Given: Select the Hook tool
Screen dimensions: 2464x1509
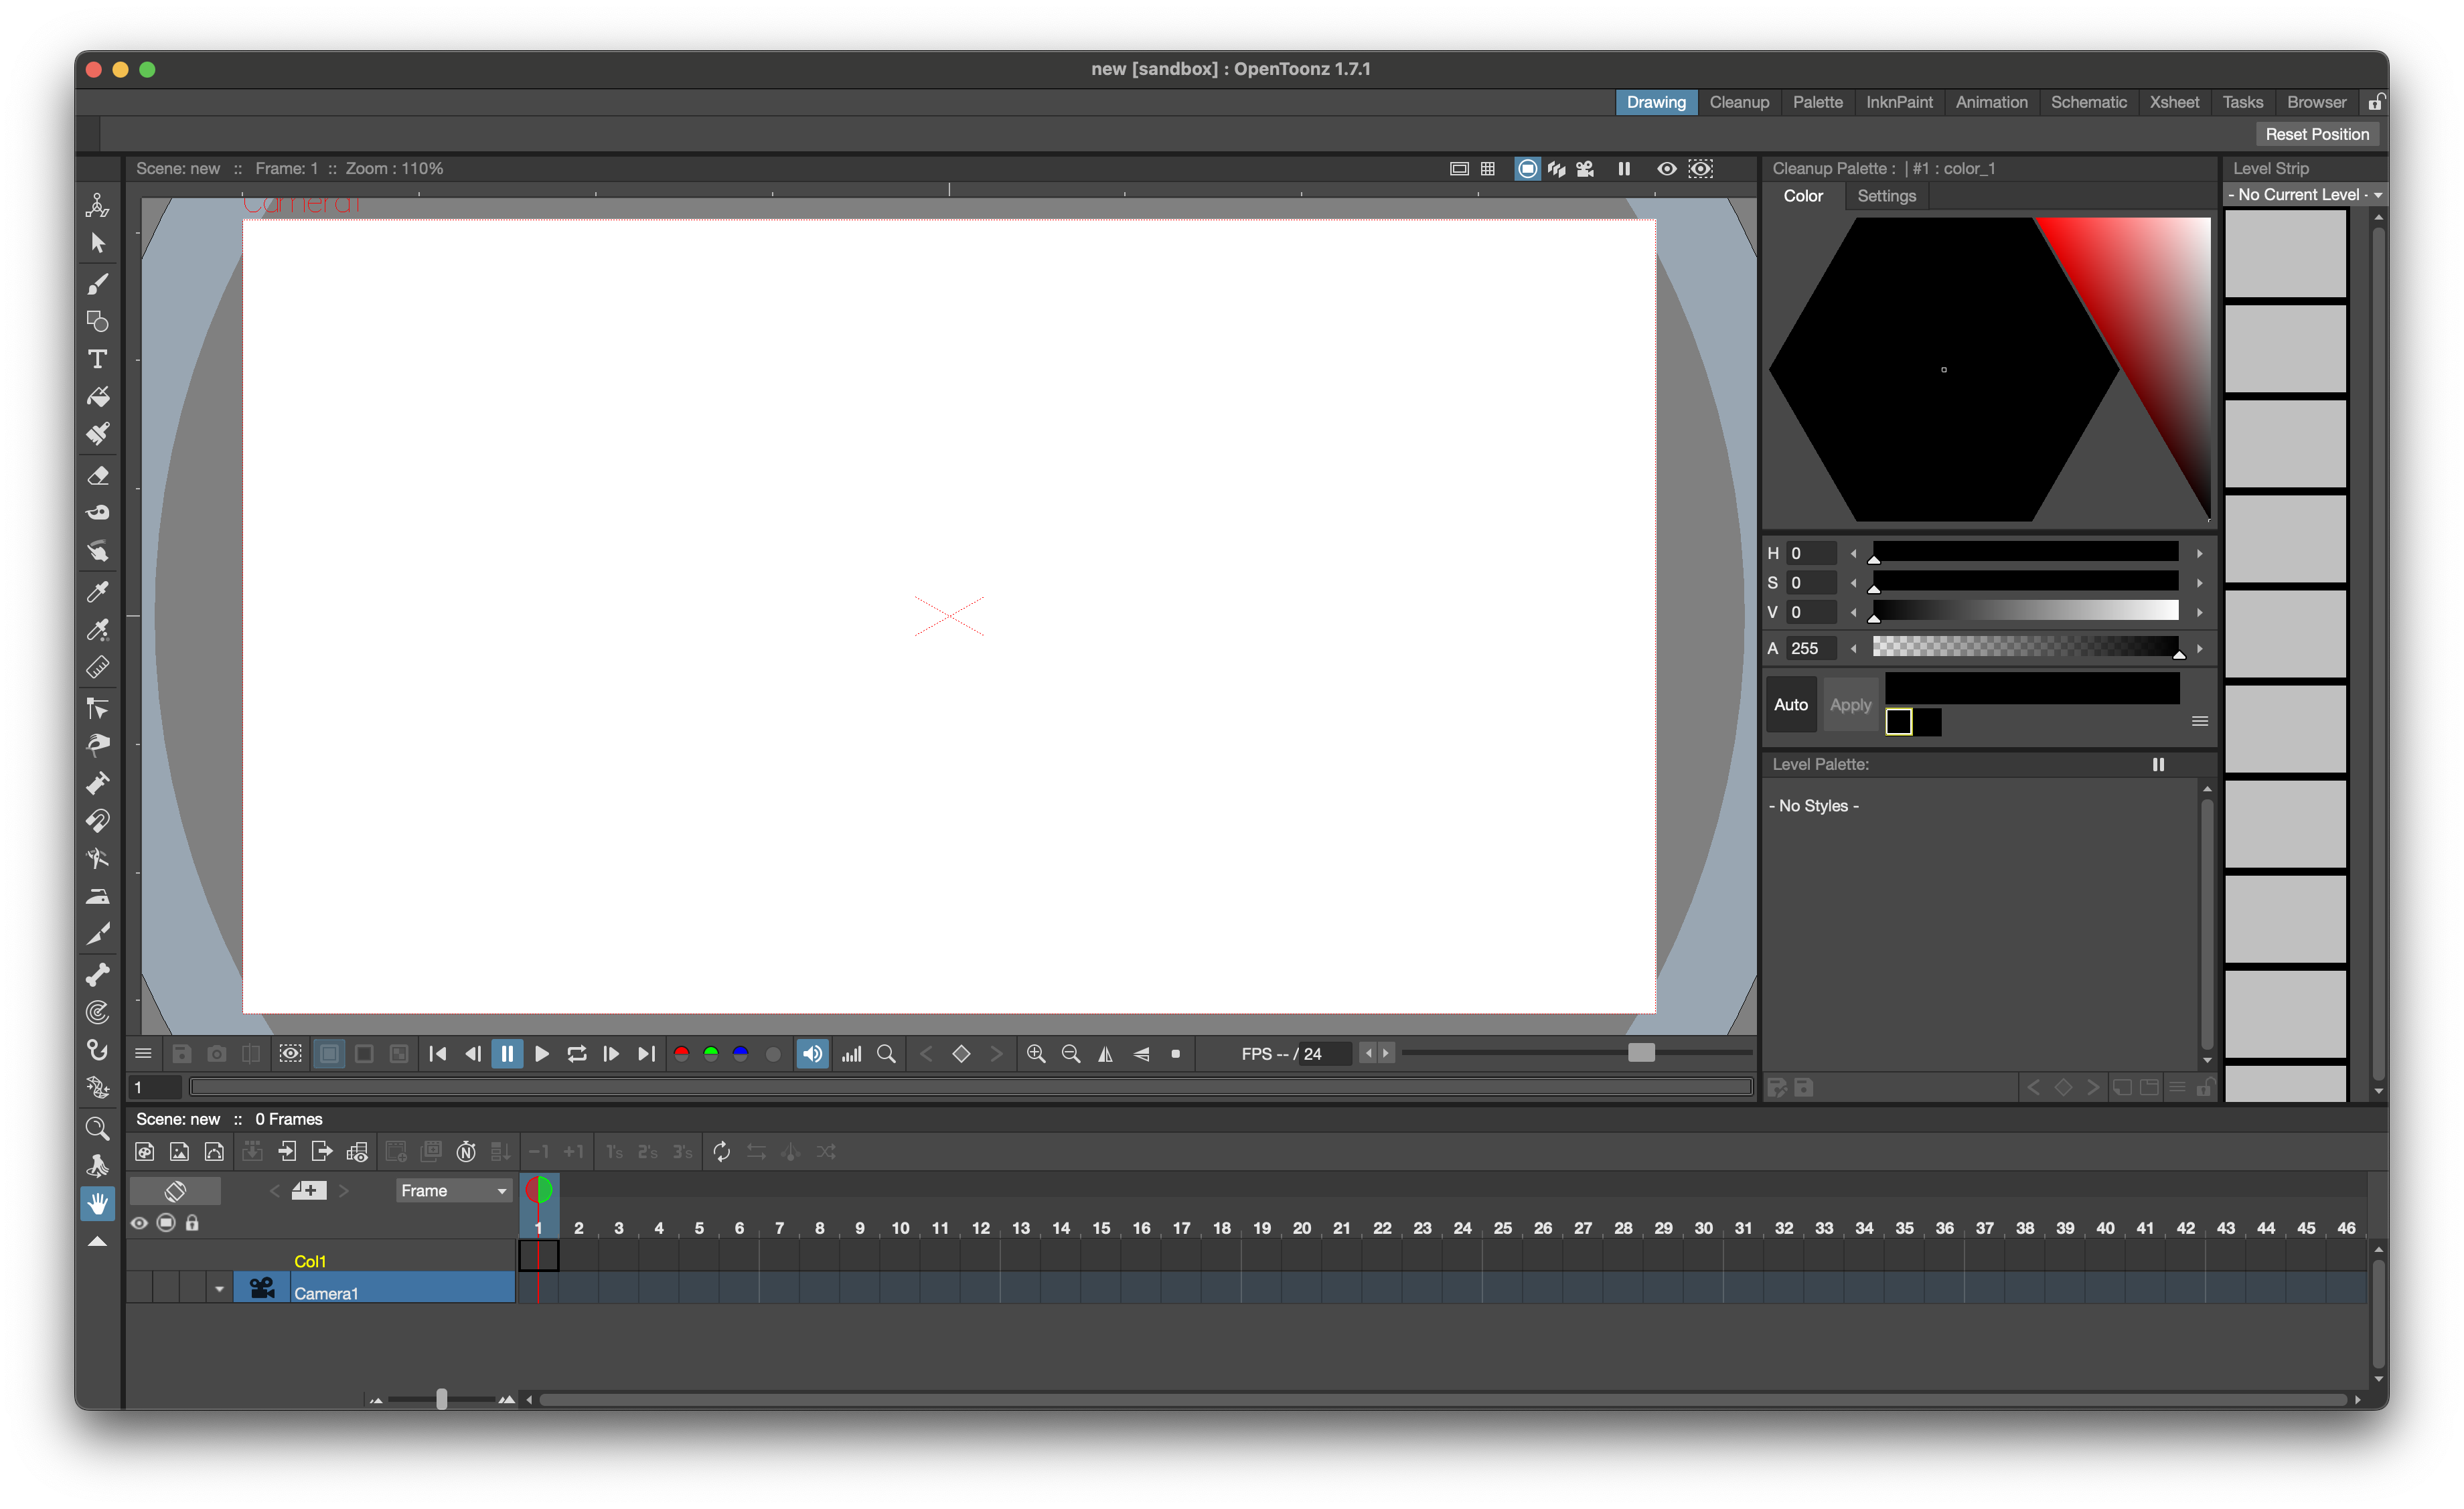Looking at the screenshot, I should click(x=97, y=1050).
